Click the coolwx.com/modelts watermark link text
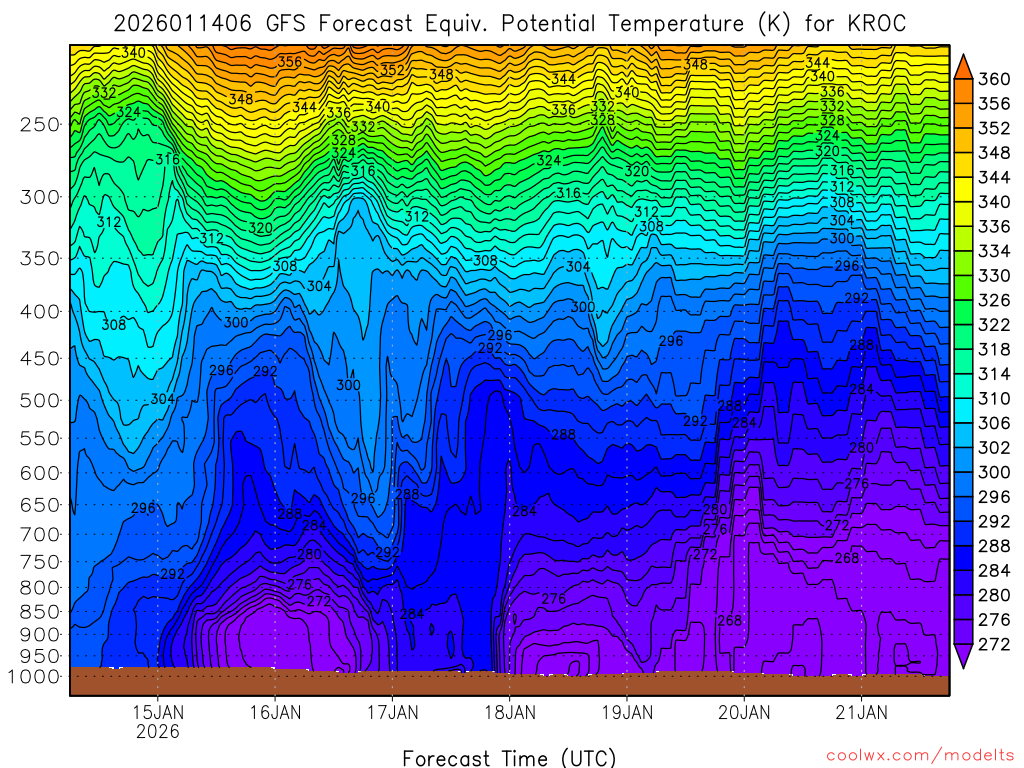This screenshot has height=768, width=1024. click(x=920, y=756)
